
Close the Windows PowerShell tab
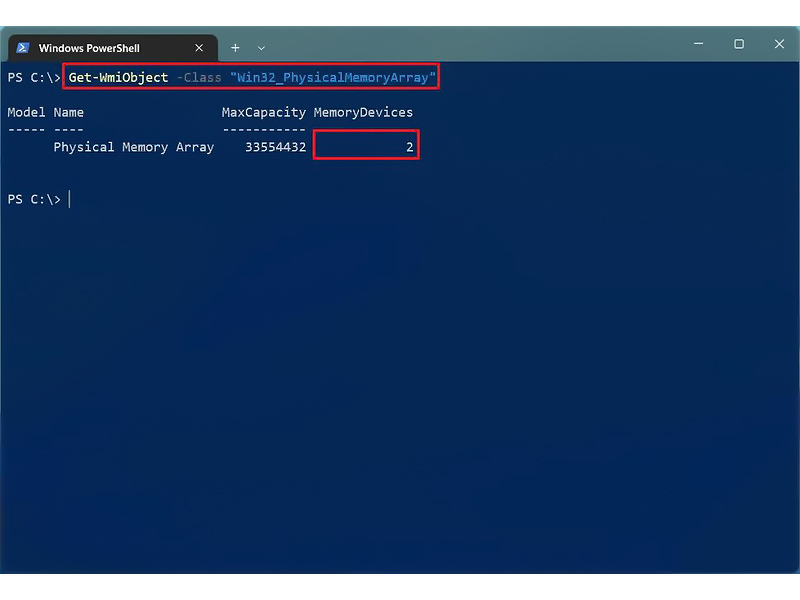(199, 48)
